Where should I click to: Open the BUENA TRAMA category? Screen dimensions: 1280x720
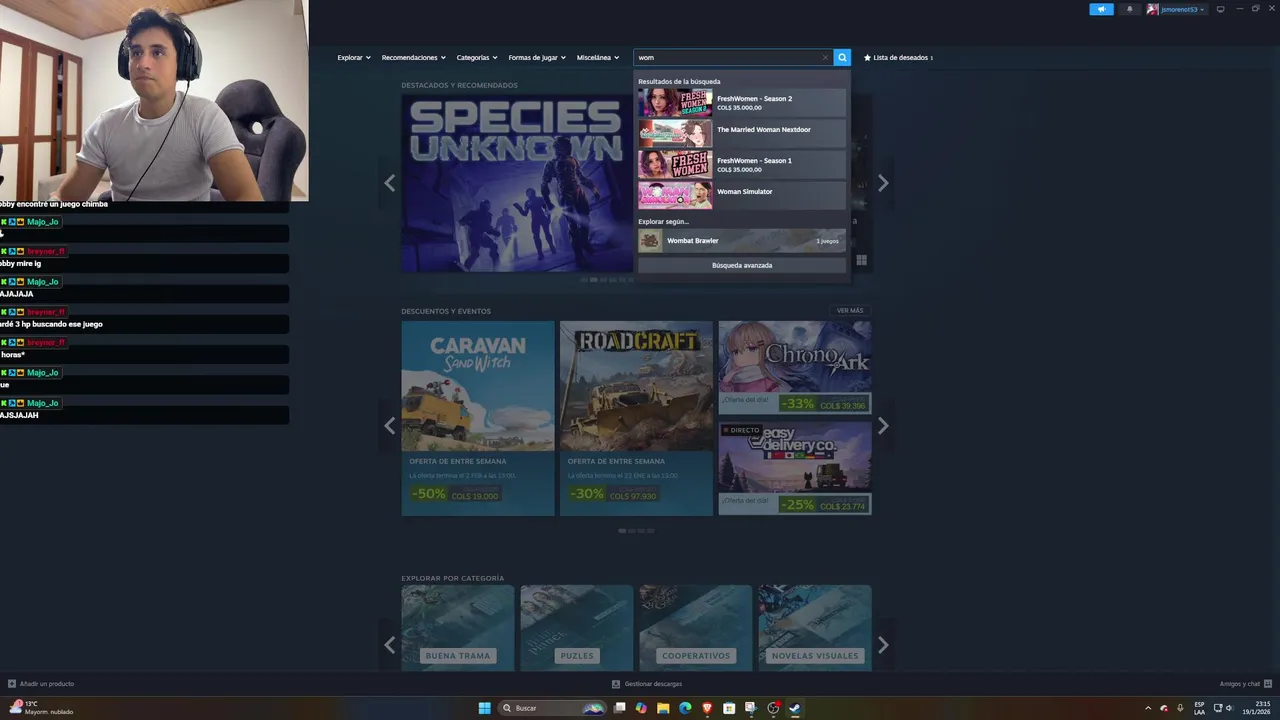[x=458, y=628]
